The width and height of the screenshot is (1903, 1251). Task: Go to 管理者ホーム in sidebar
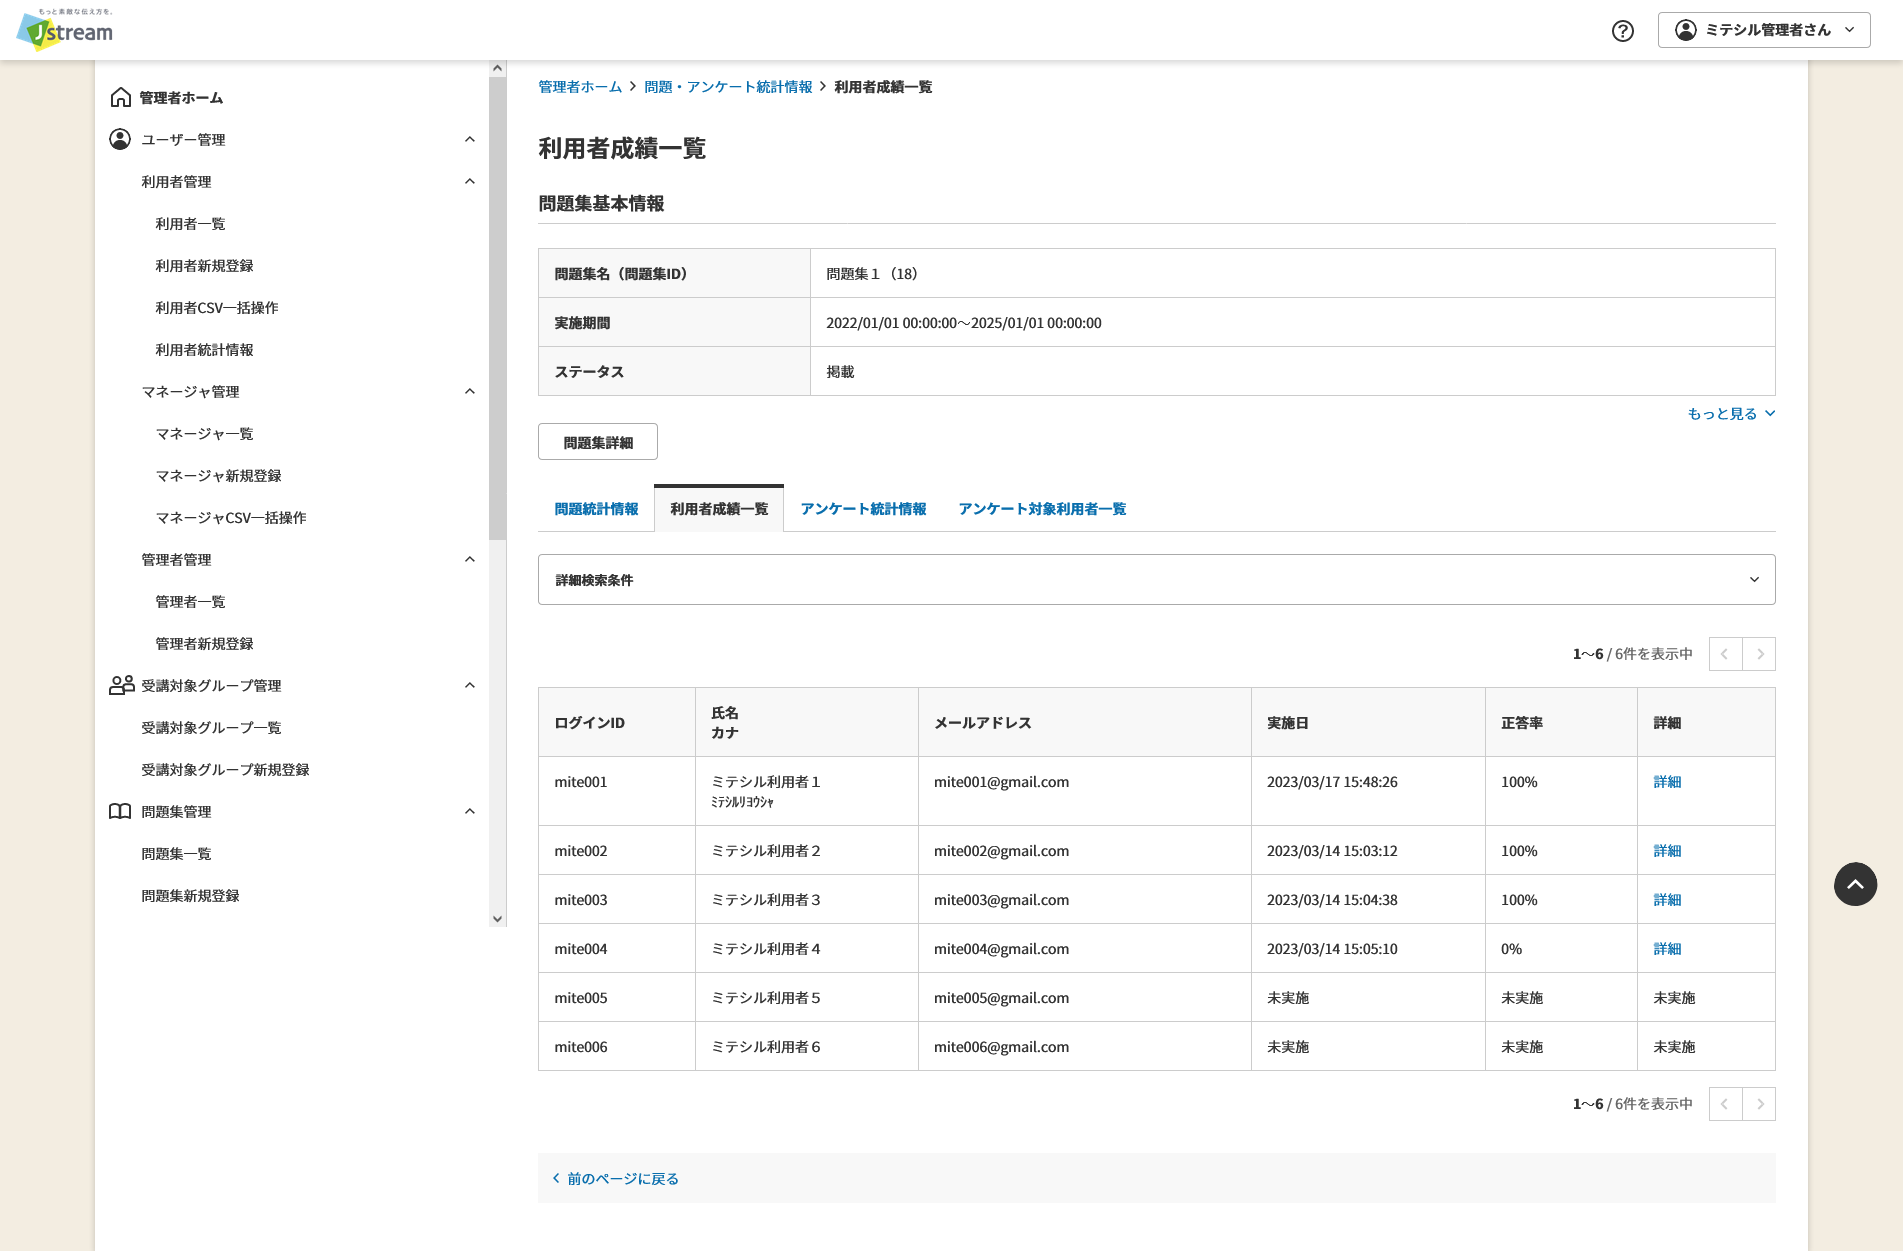point(181,98)
